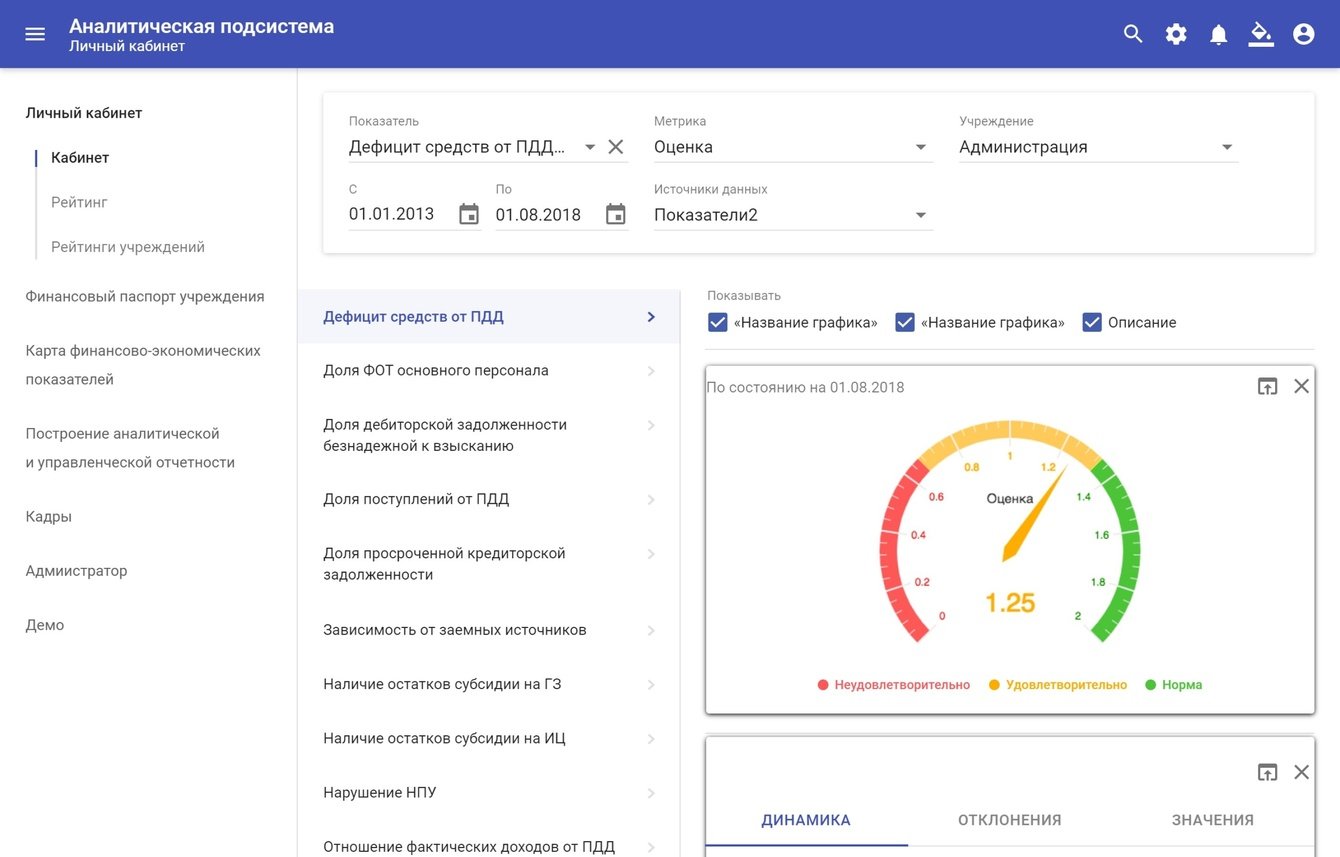Select the Доля поступлений от ПДД indicator
Viewport: 1340px width, 857px height.
click(x=416, y=499)
